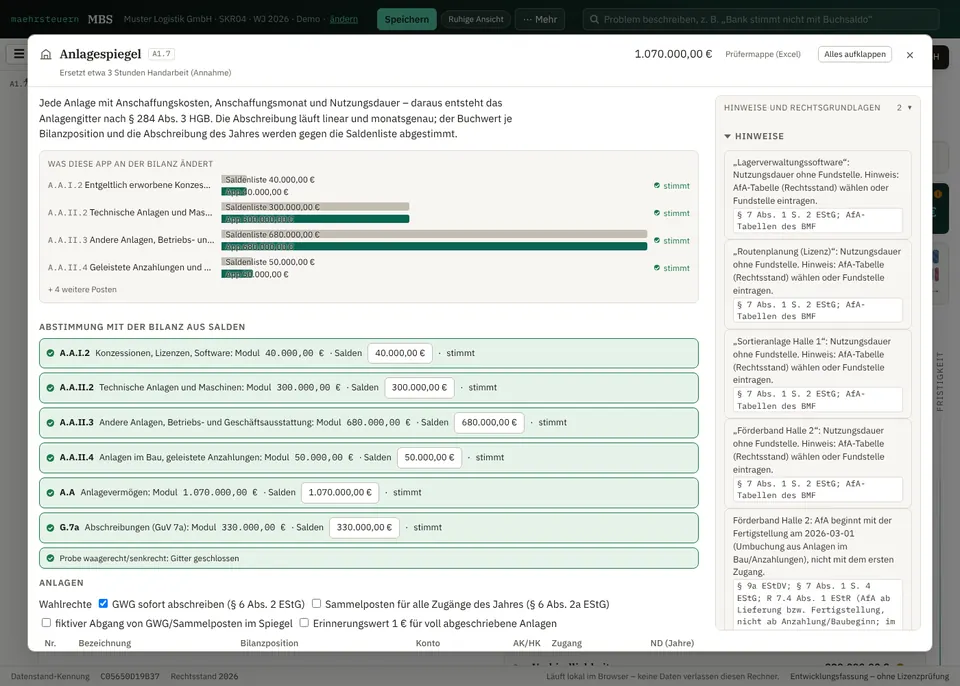960x686 pixels.
Task: Click Bilanzposition column header
Action: pyautogui.click(x=269, y=643)
